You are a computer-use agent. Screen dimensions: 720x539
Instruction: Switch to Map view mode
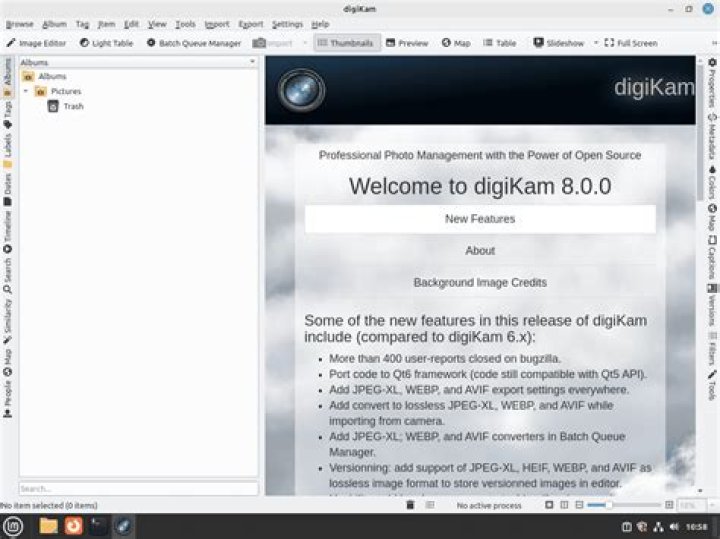(456, 43)
